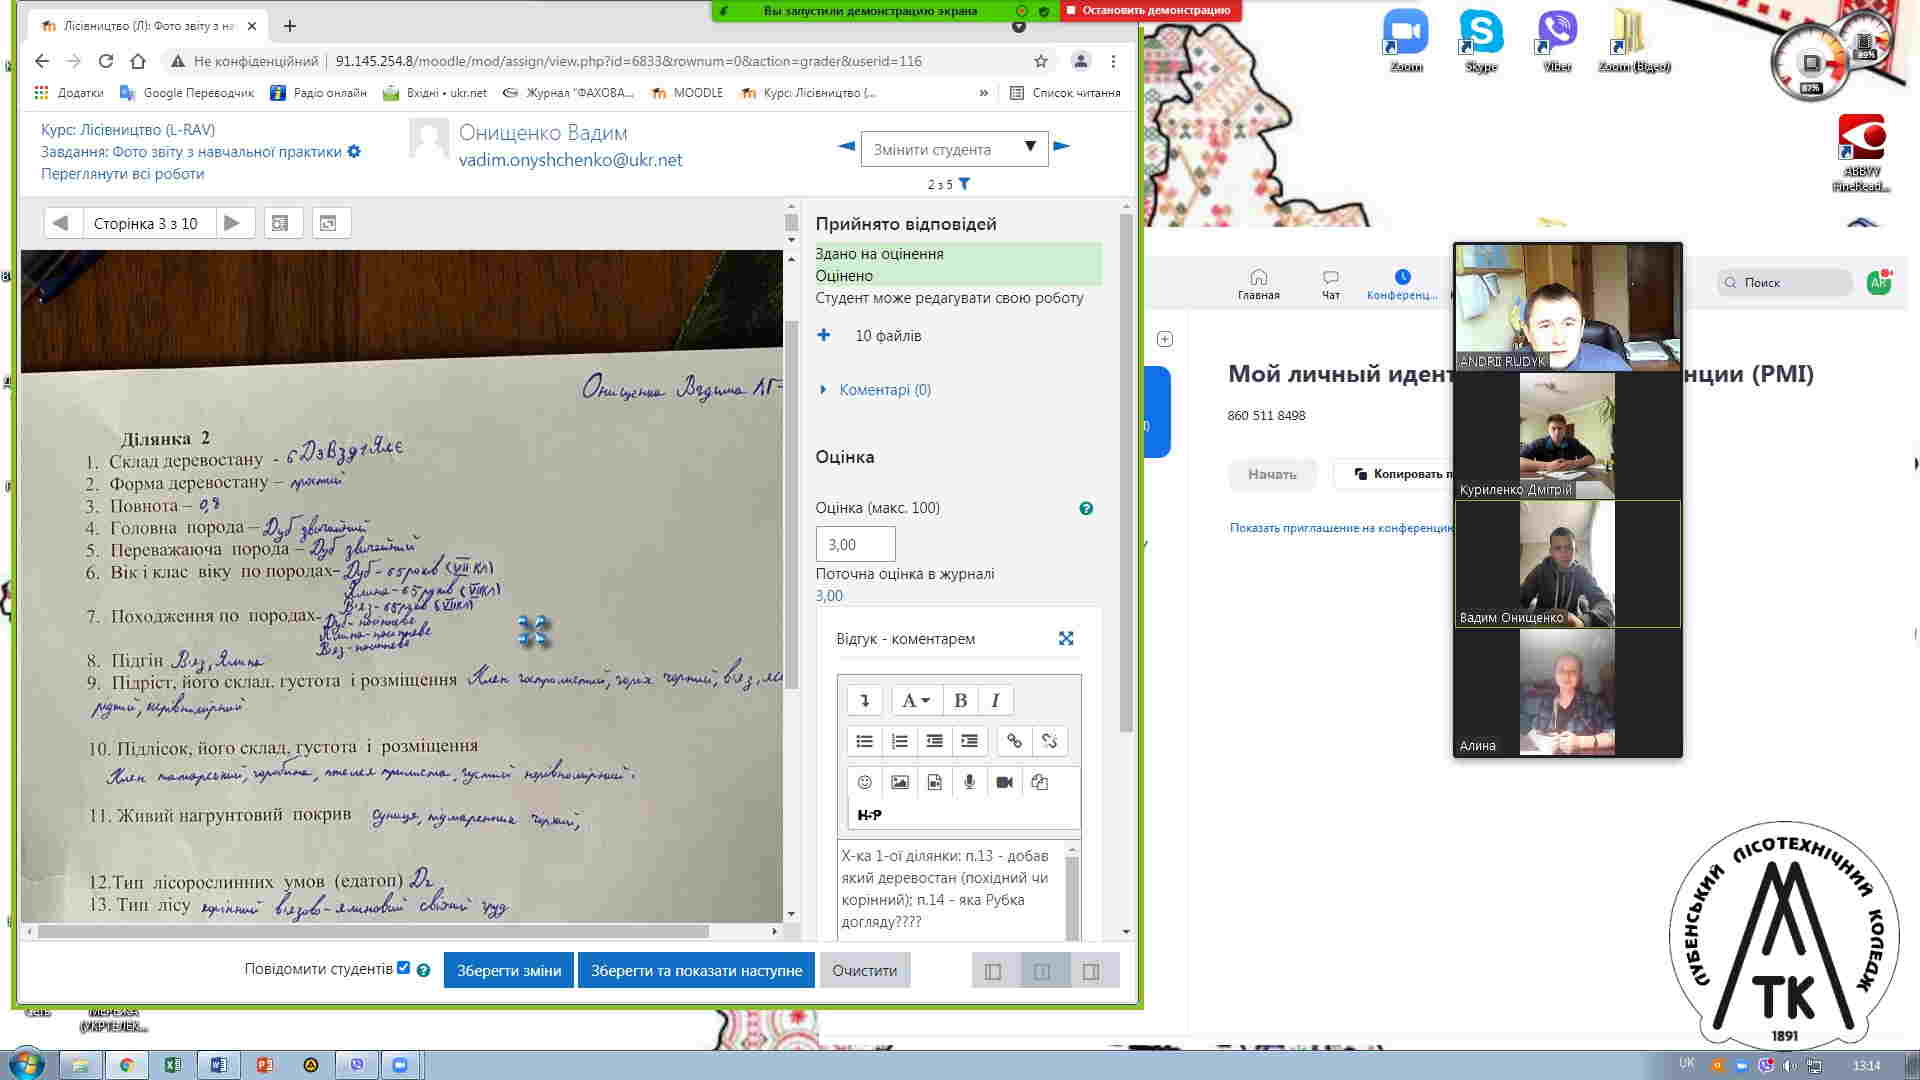Switch to the Чат tab in Zoom

[x=1331, y=284]
